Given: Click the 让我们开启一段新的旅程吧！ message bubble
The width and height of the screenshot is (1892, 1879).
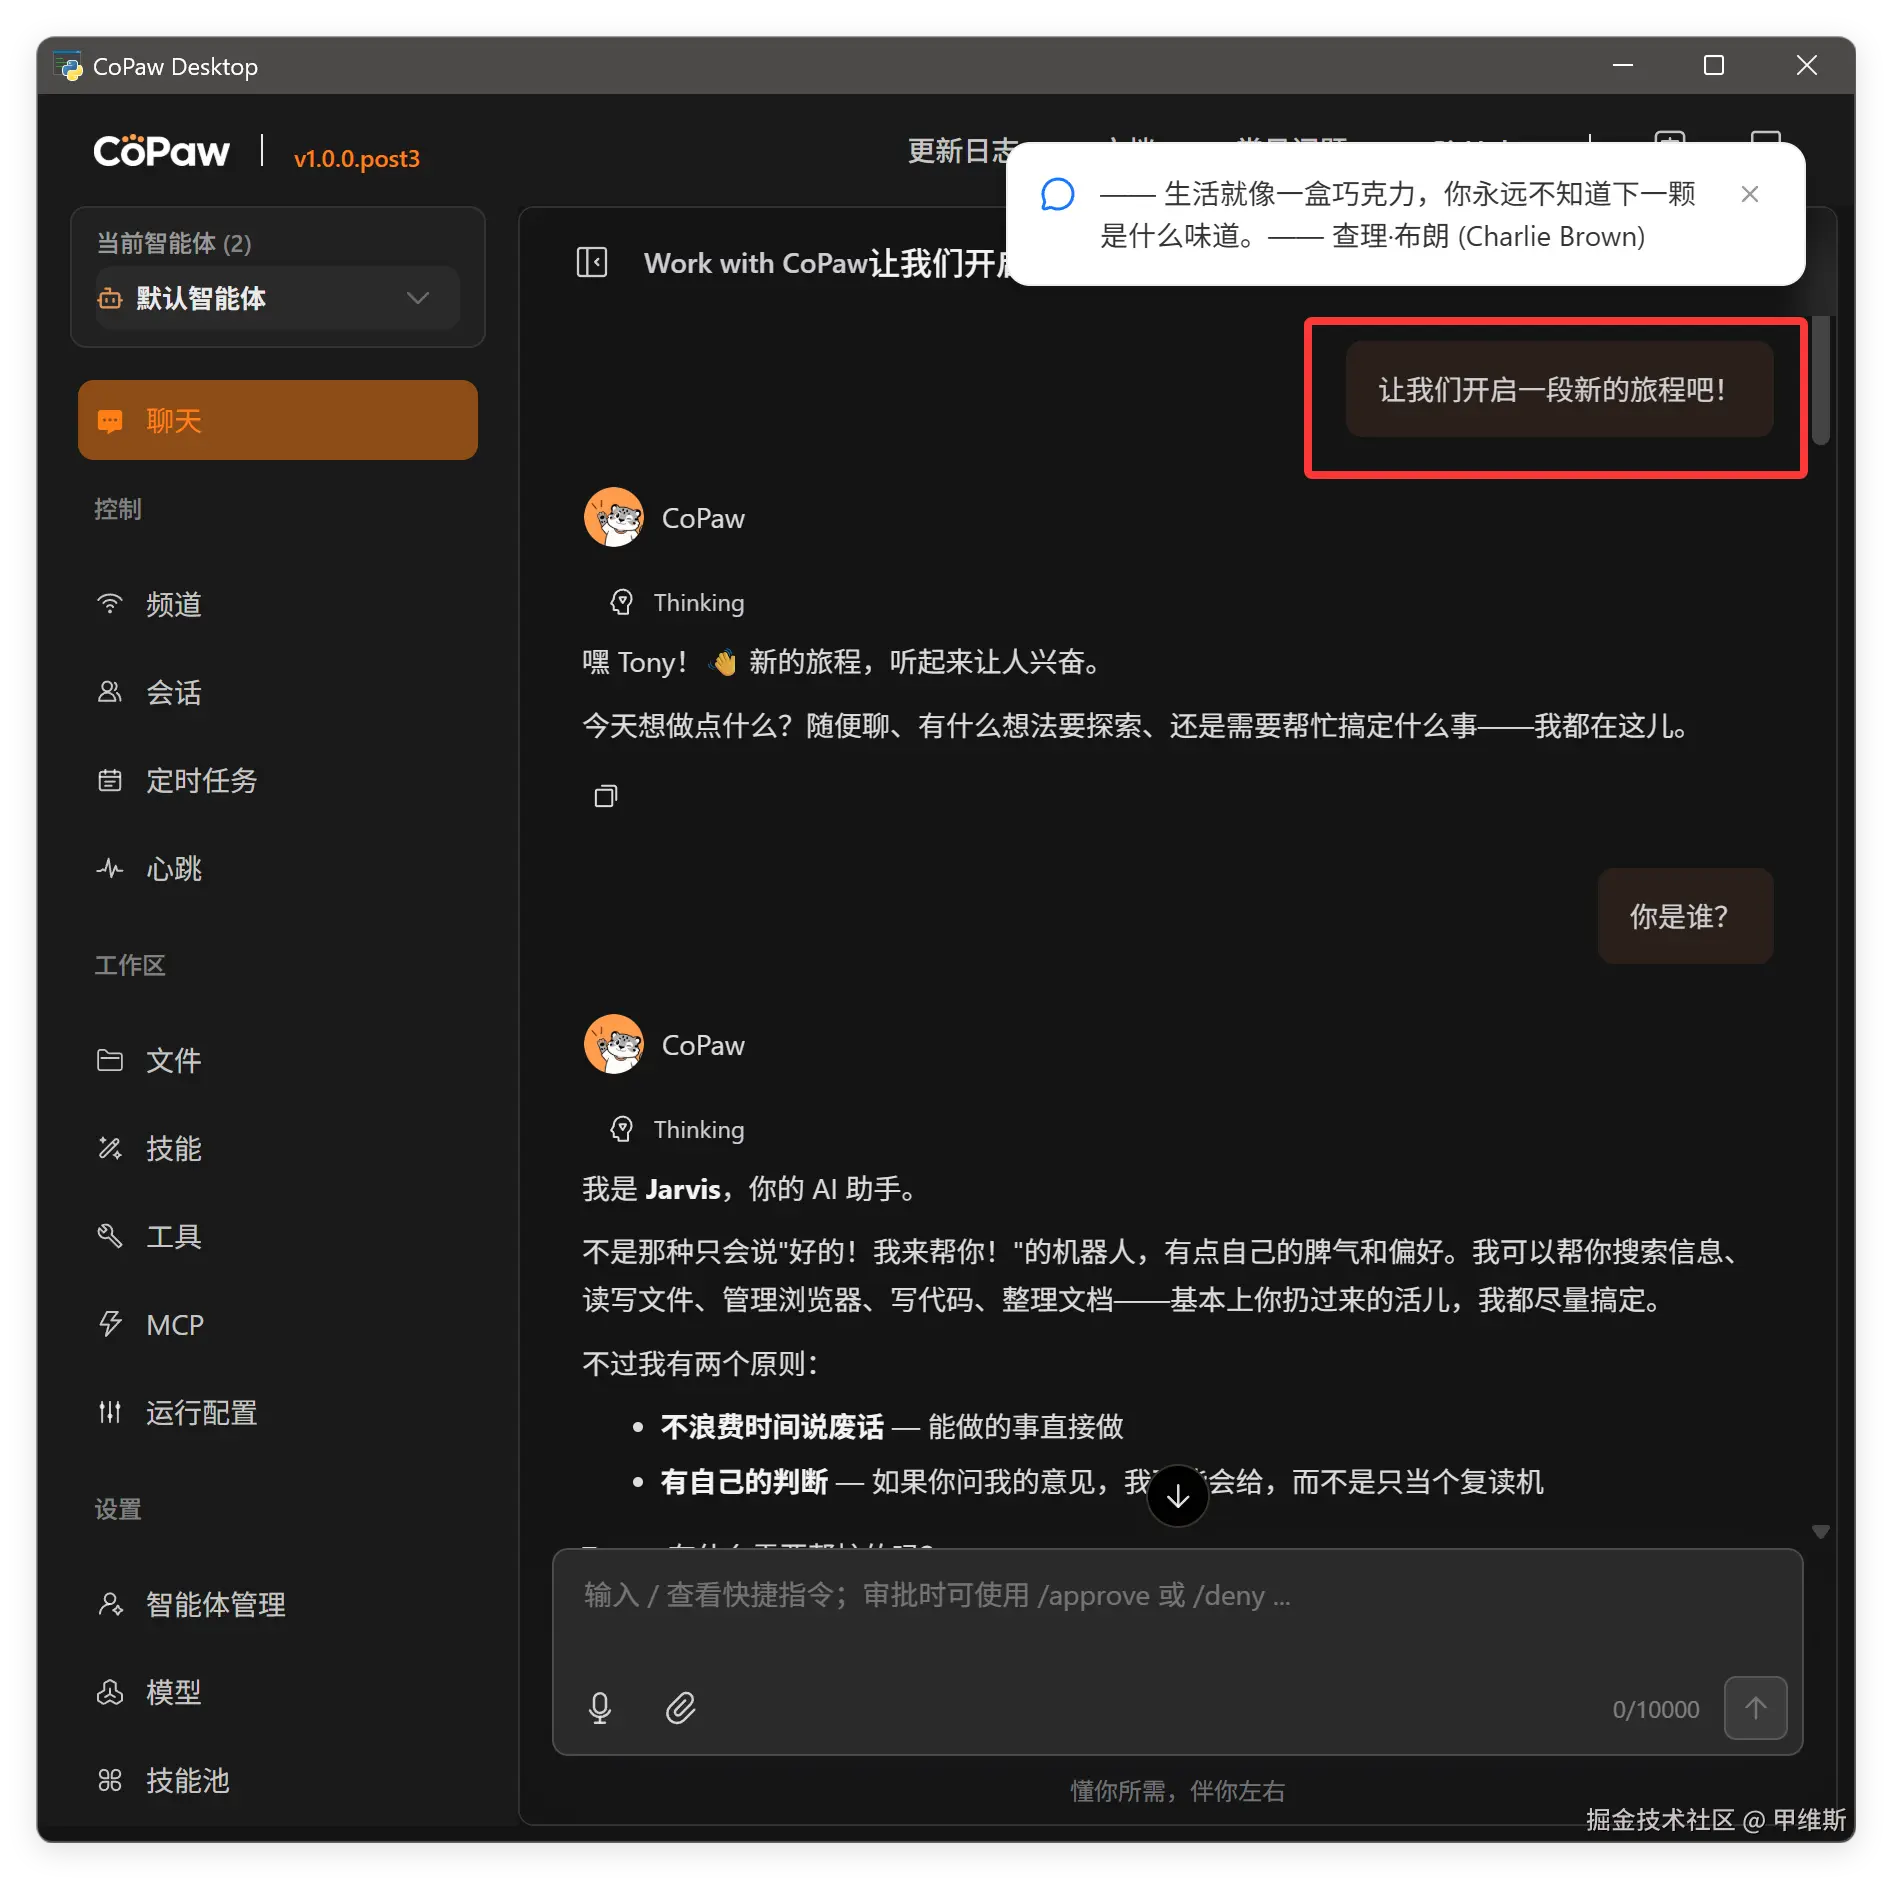Looking at the screenshot, I should [x=1559, y=389].
